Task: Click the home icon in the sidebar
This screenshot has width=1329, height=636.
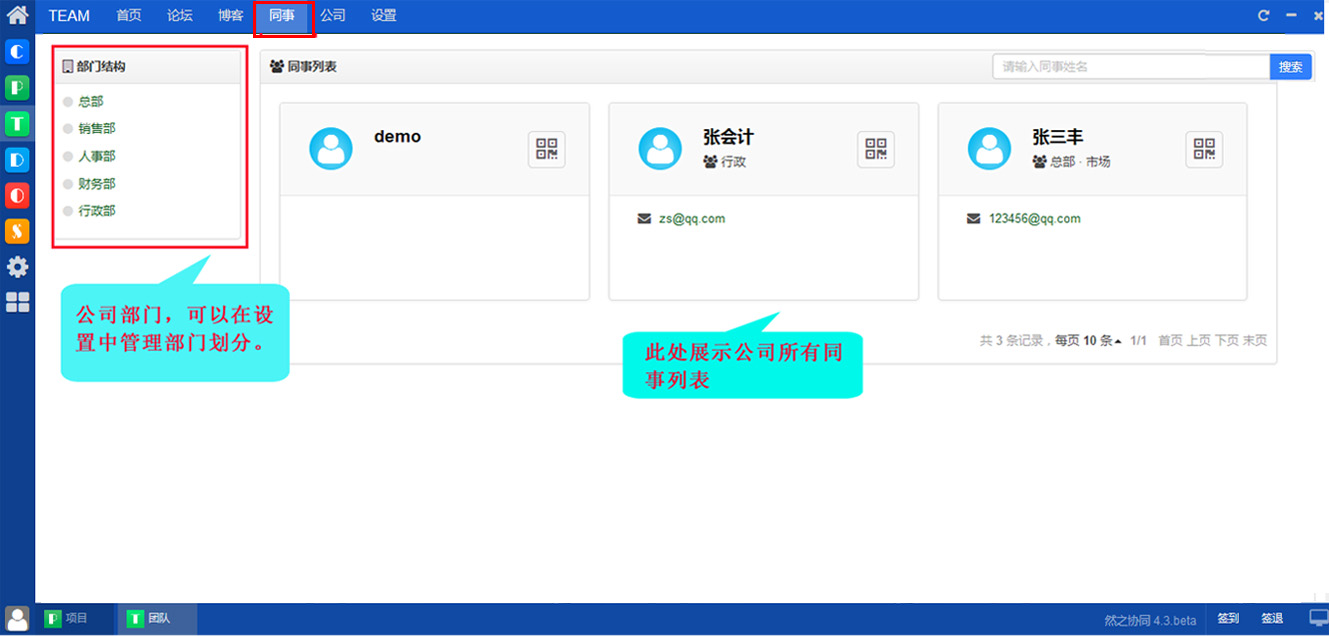Action: tap(17, 15)
